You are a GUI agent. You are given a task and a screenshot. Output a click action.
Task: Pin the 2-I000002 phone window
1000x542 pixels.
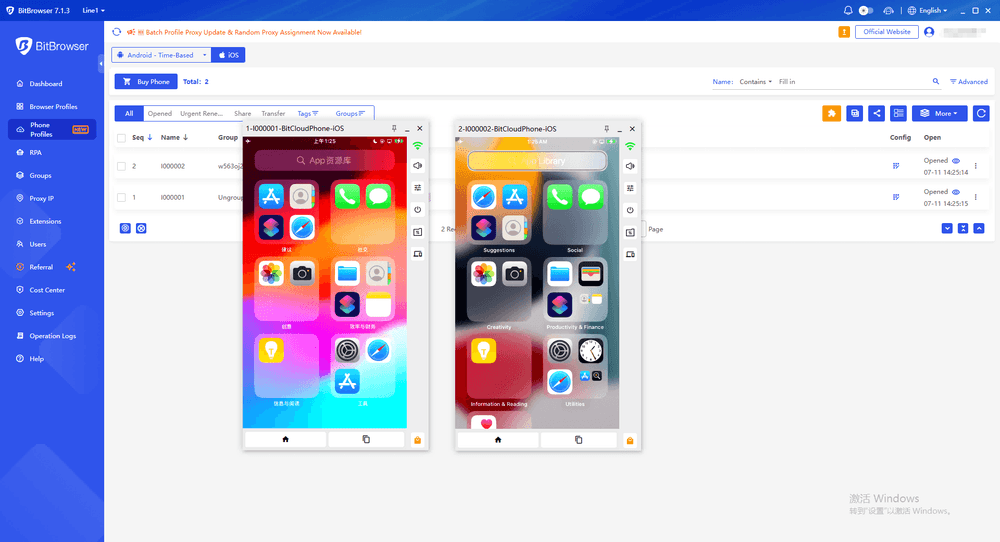pos(607,129)
